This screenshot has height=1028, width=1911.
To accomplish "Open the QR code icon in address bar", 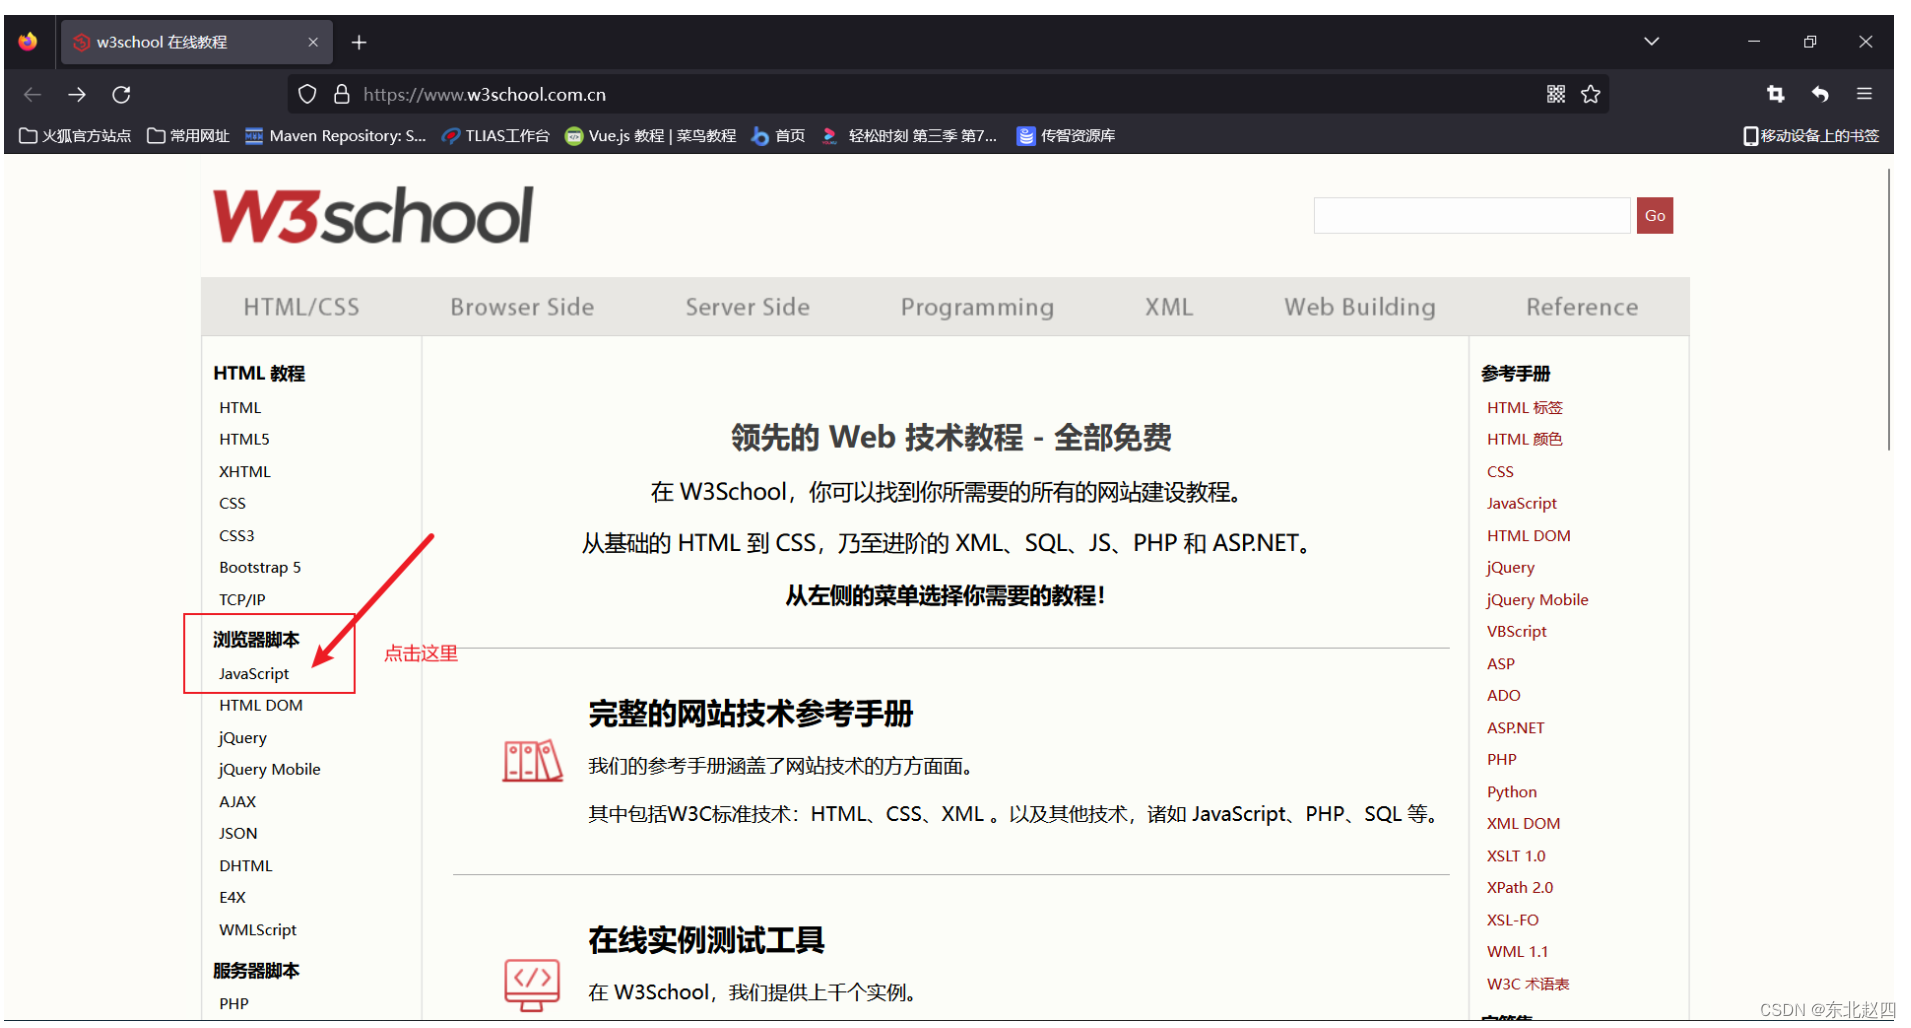I will tap(1556, 94).
